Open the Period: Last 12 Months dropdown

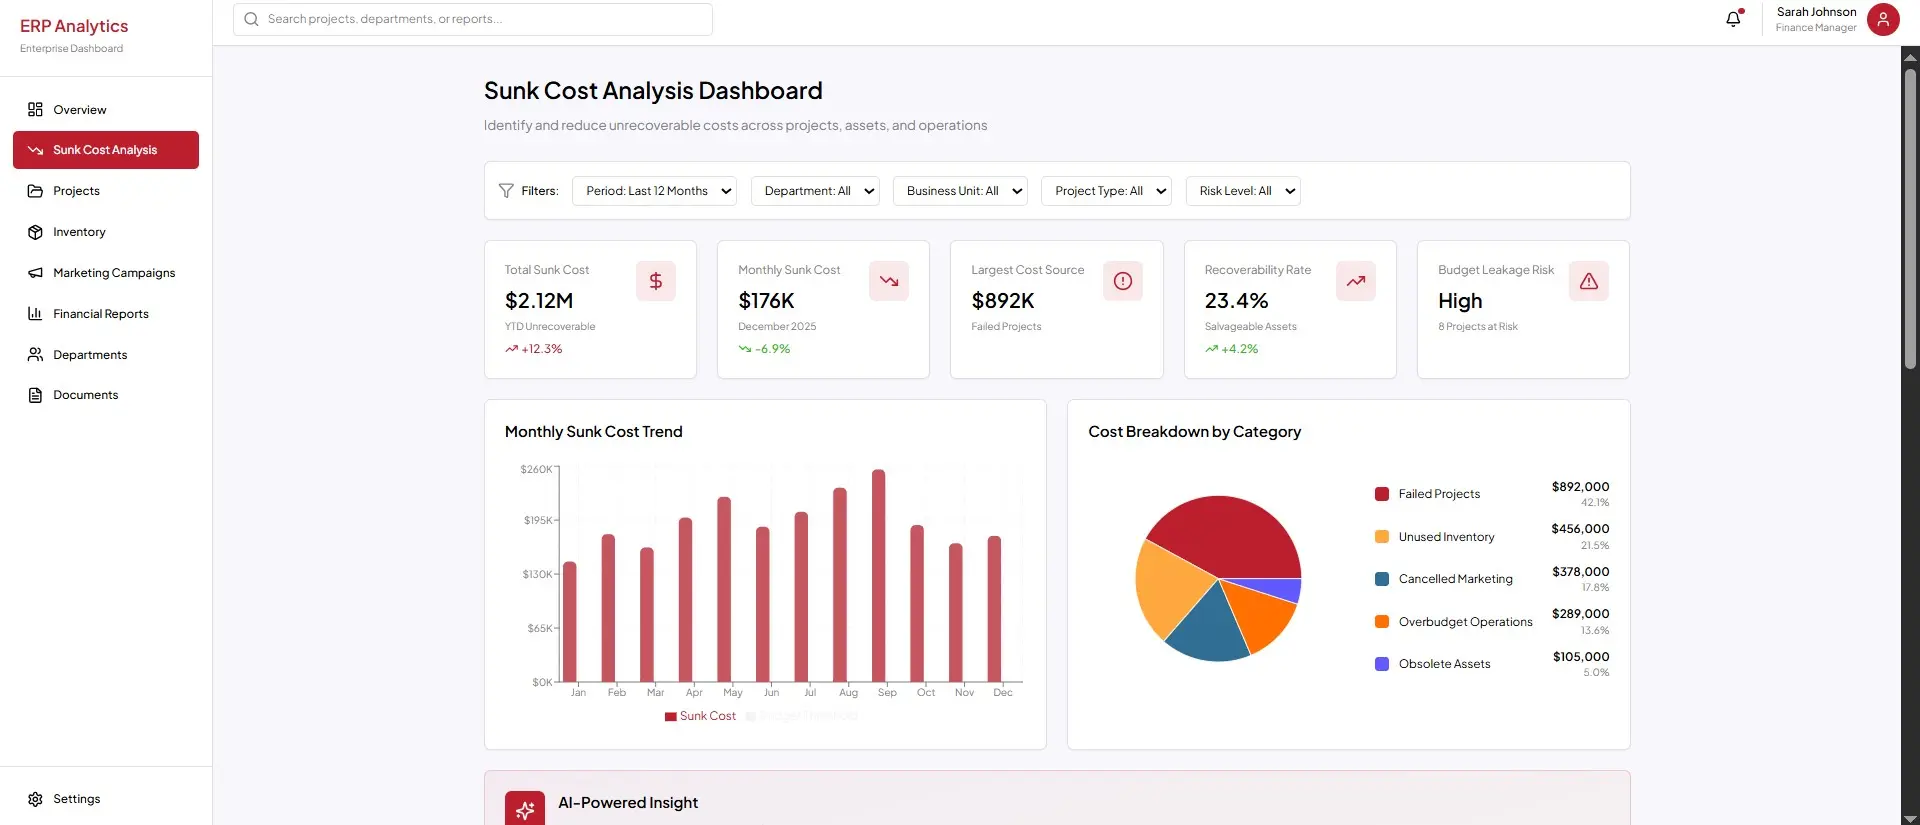(654, 191)
